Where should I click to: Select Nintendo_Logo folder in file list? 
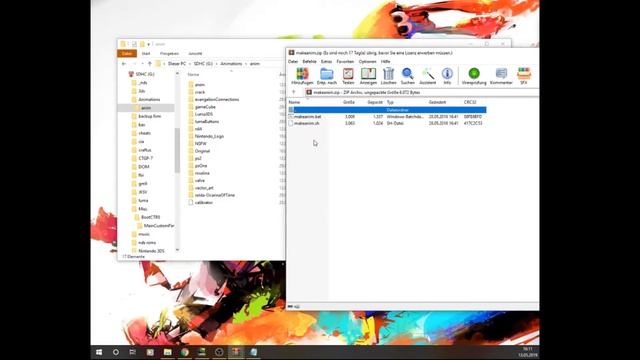[206, 136]
